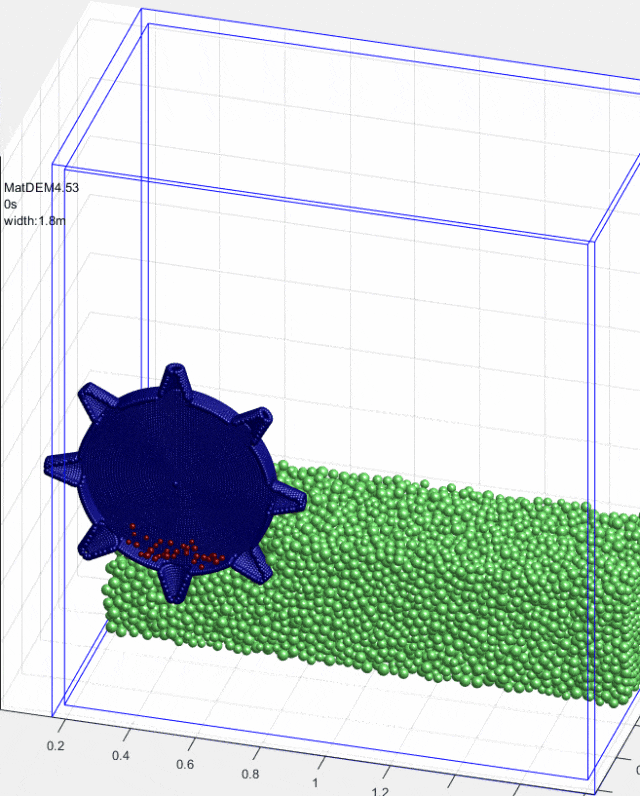Click the axis tick label 1
Screen dimensions: 640x796
click(x=316, y=783)
